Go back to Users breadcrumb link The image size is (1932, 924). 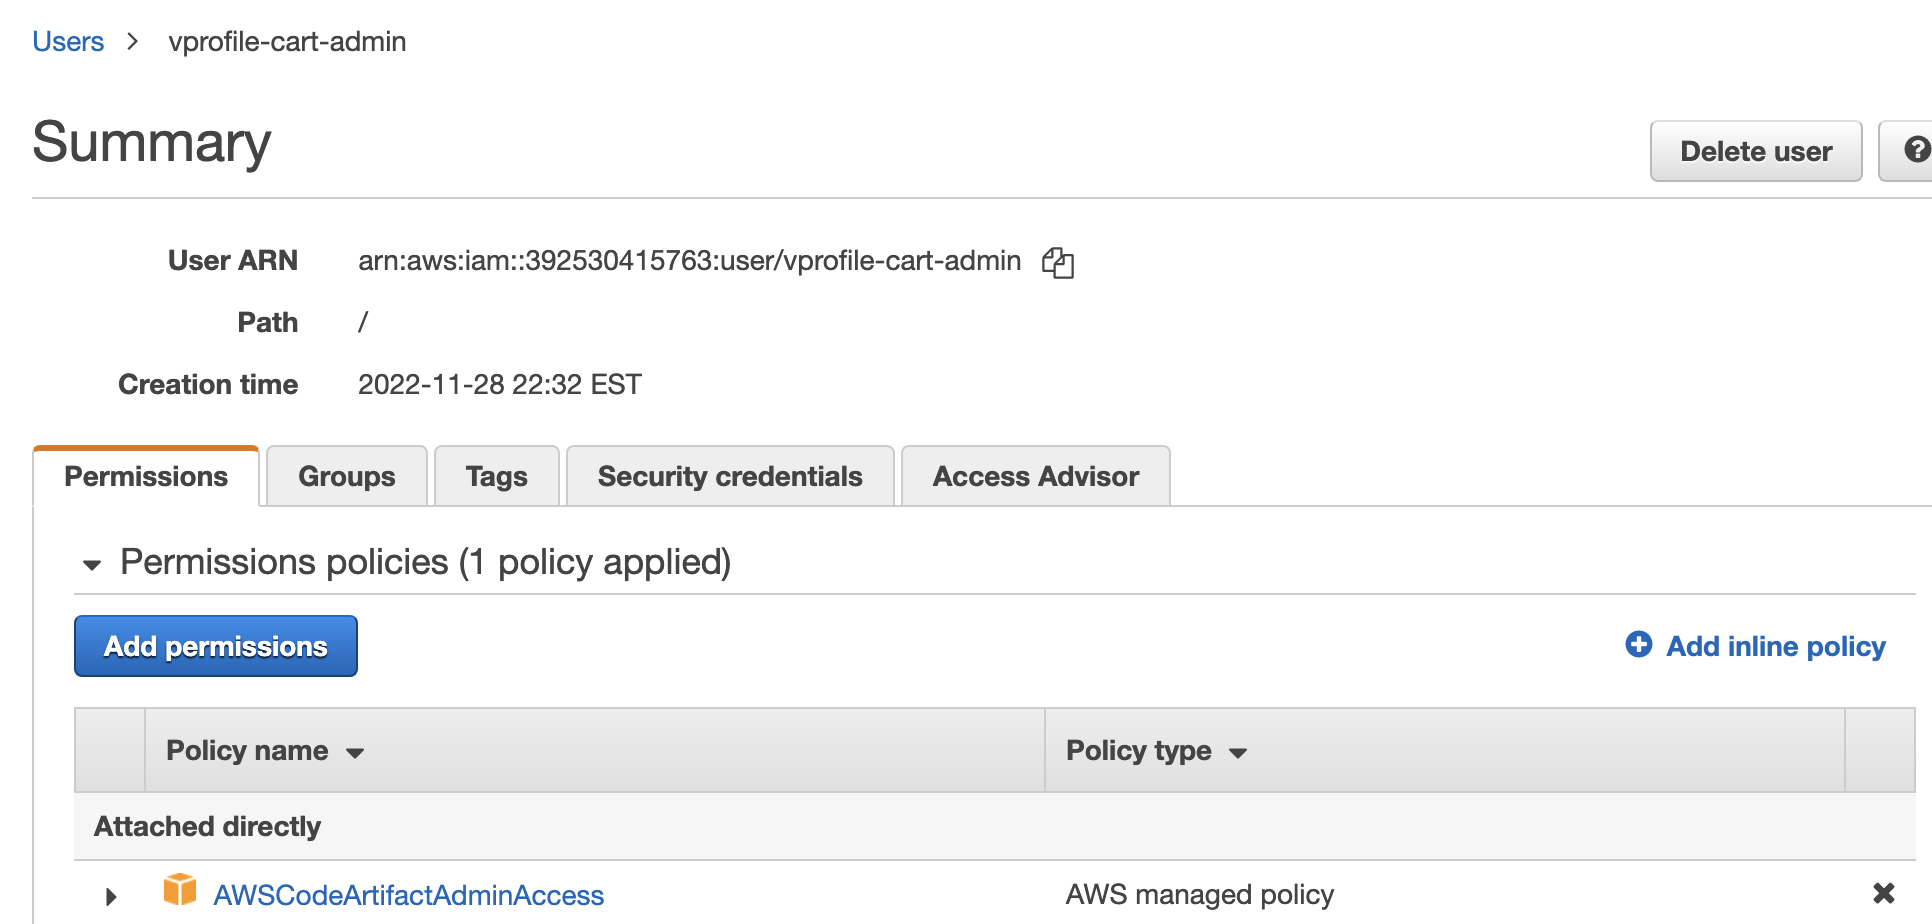68,41
